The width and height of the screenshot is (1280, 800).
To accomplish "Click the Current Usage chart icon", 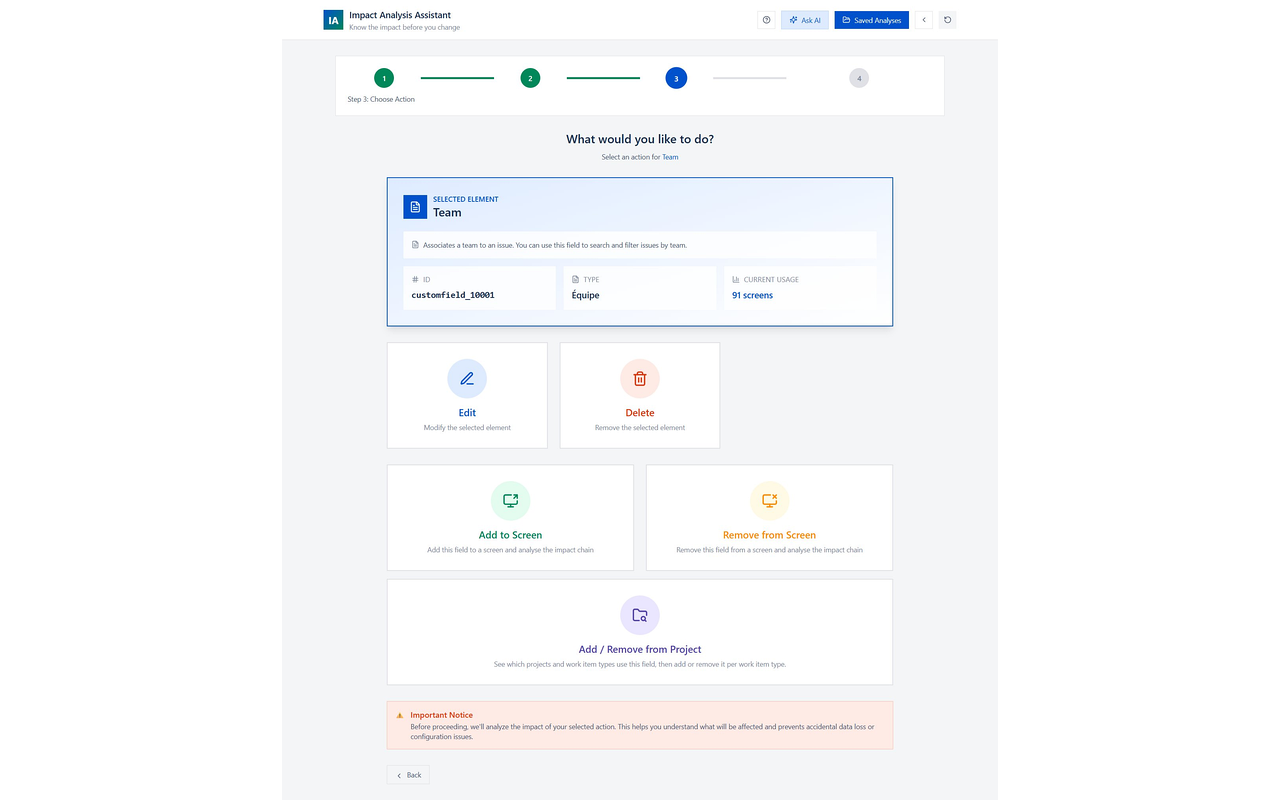I will coord(736,280).
